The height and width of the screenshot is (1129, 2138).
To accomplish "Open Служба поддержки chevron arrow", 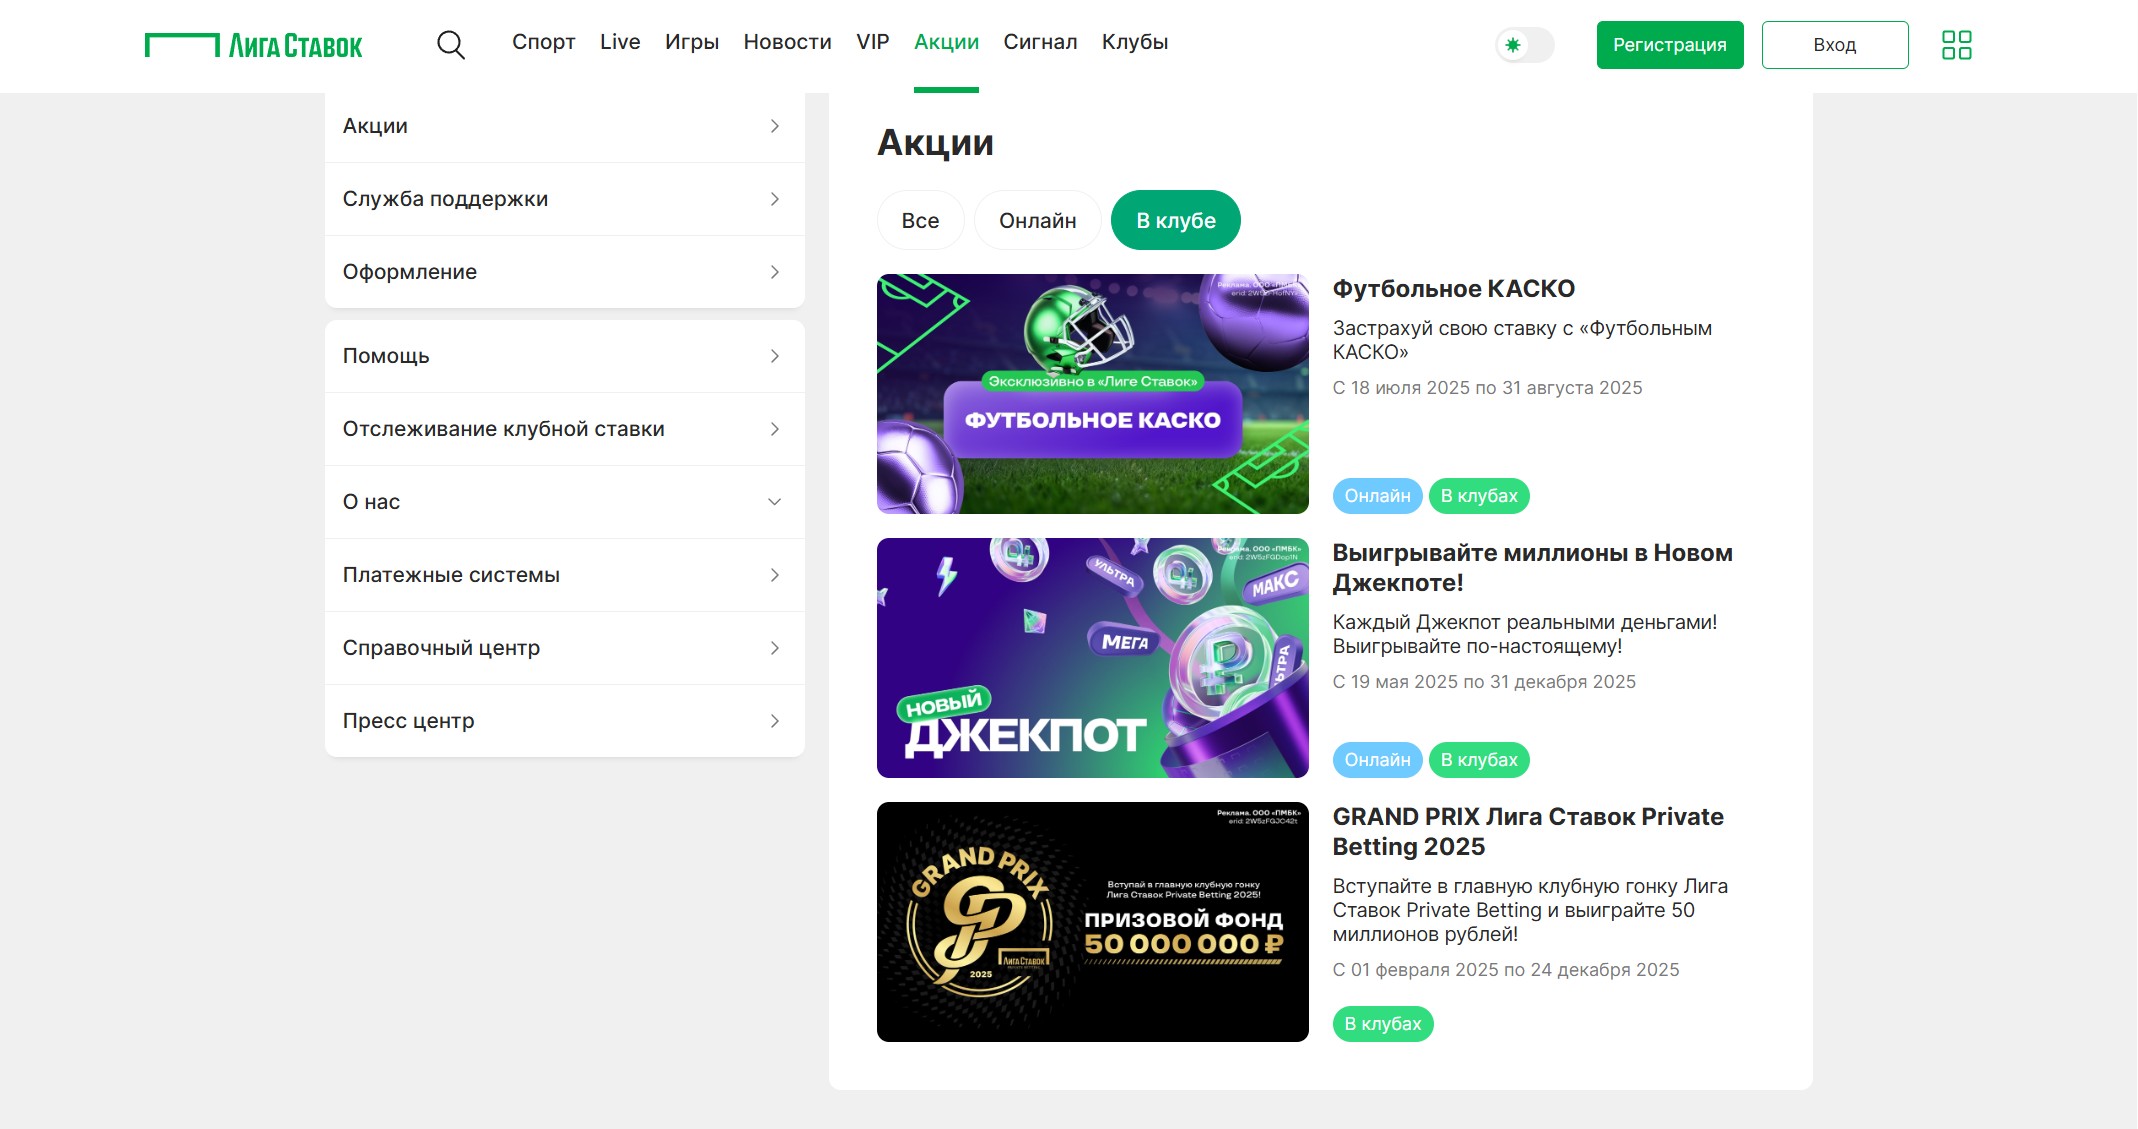I will pos(774,199).
